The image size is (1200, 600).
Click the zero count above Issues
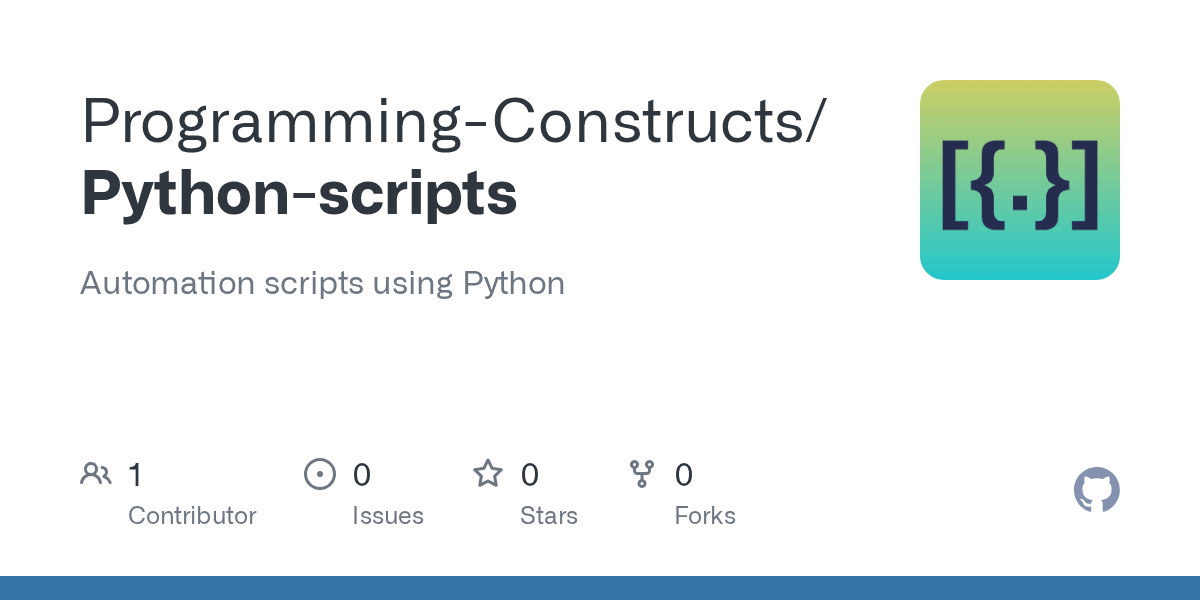pyautogui.click(x=361, y=474)
